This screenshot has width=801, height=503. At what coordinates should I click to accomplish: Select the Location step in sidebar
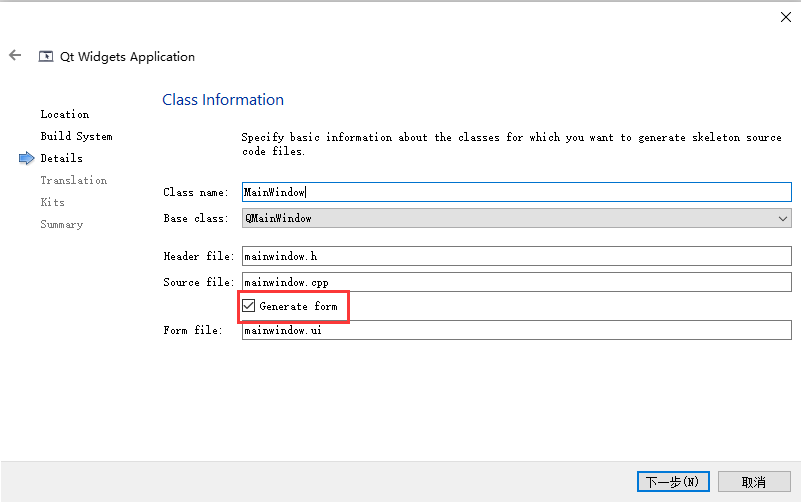65,114
